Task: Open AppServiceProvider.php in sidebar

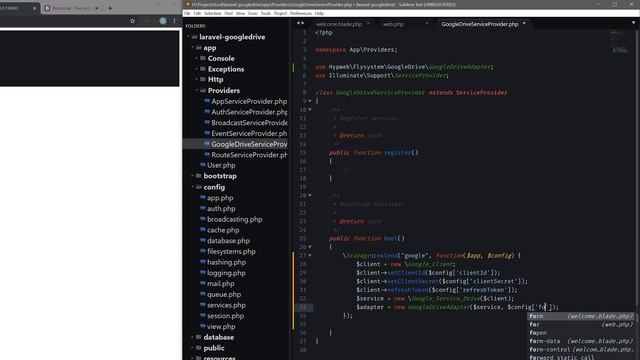Action: point(249,101)
